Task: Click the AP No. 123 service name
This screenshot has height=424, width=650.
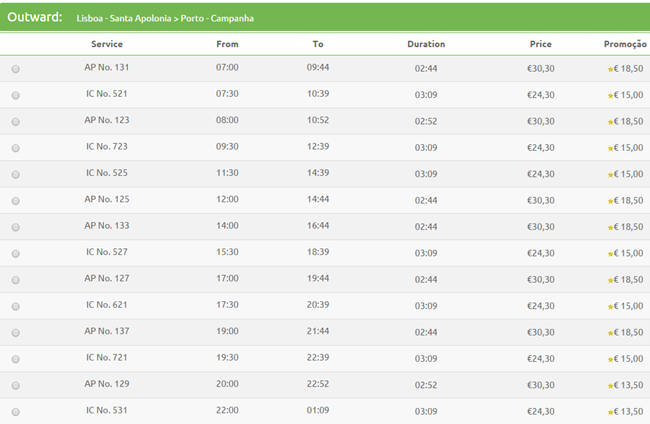Action: (x=107, y=120)
